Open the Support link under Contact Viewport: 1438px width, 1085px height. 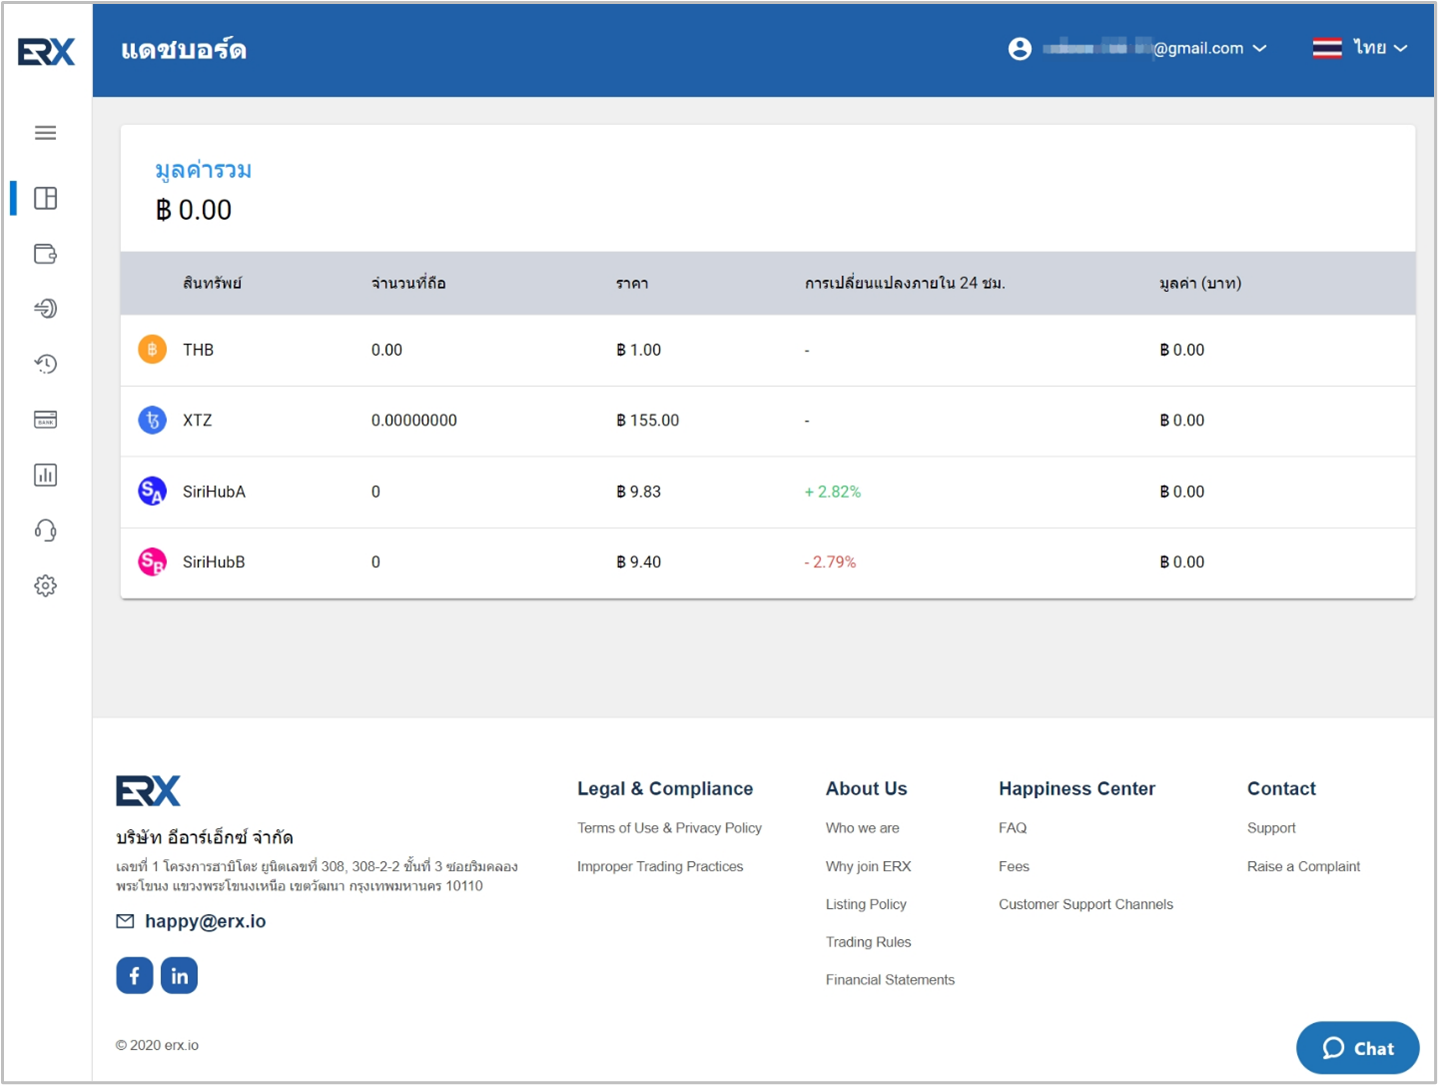click(x=1271, y=828)
